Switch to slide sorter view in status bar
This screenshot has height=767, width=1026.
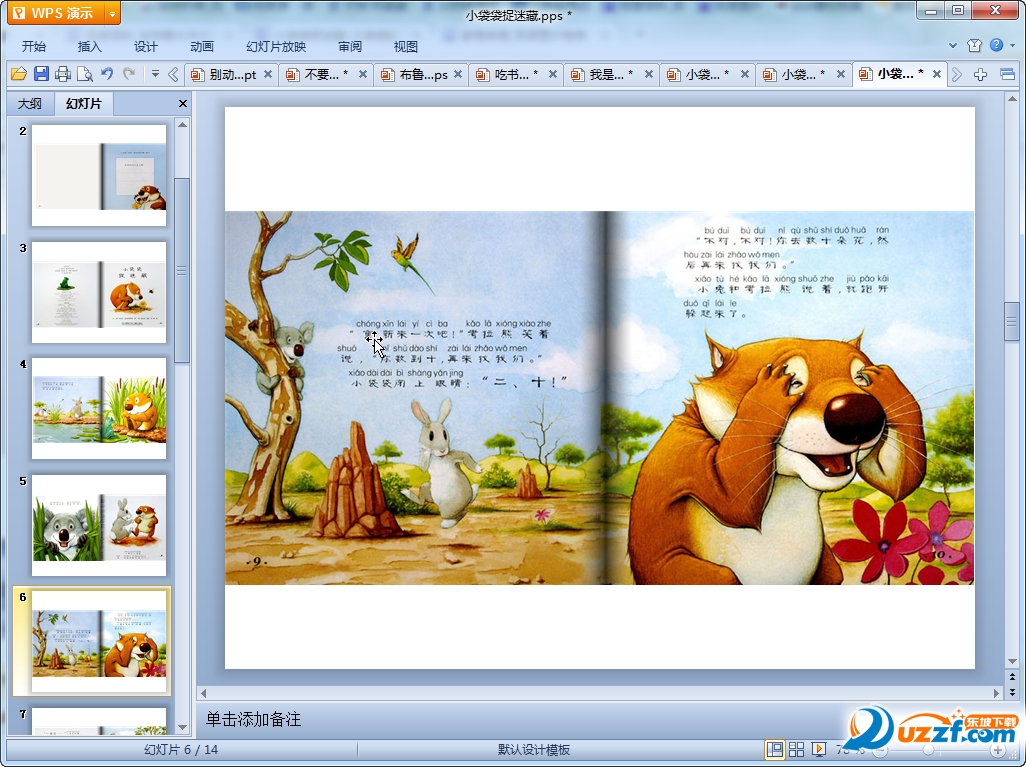pyautogui.click(x=796, y=749)
